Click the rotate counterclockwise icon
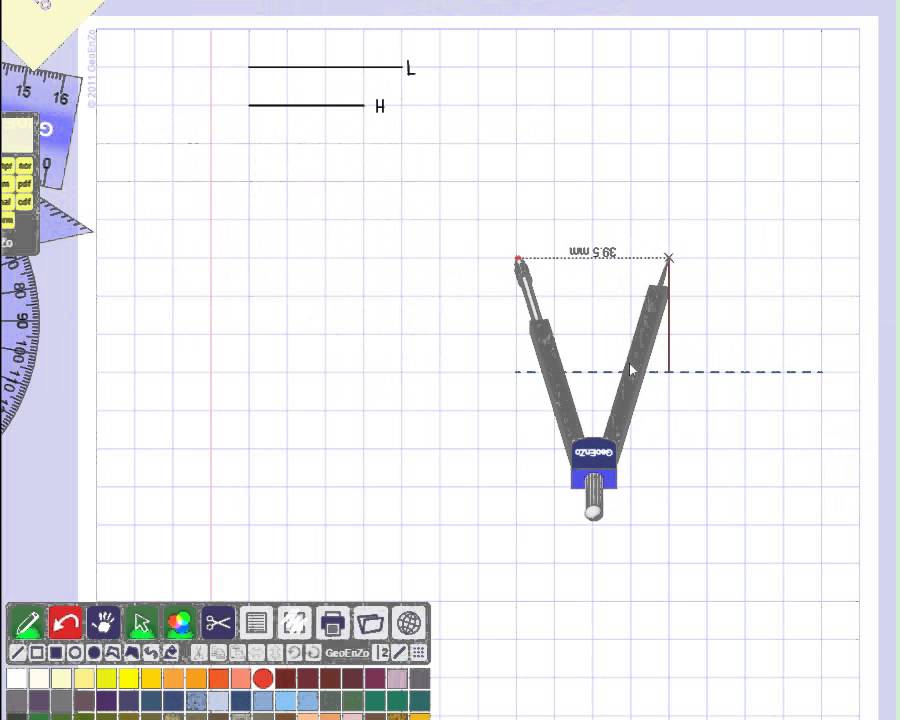900x720 pixels. (x=294, y=653)
